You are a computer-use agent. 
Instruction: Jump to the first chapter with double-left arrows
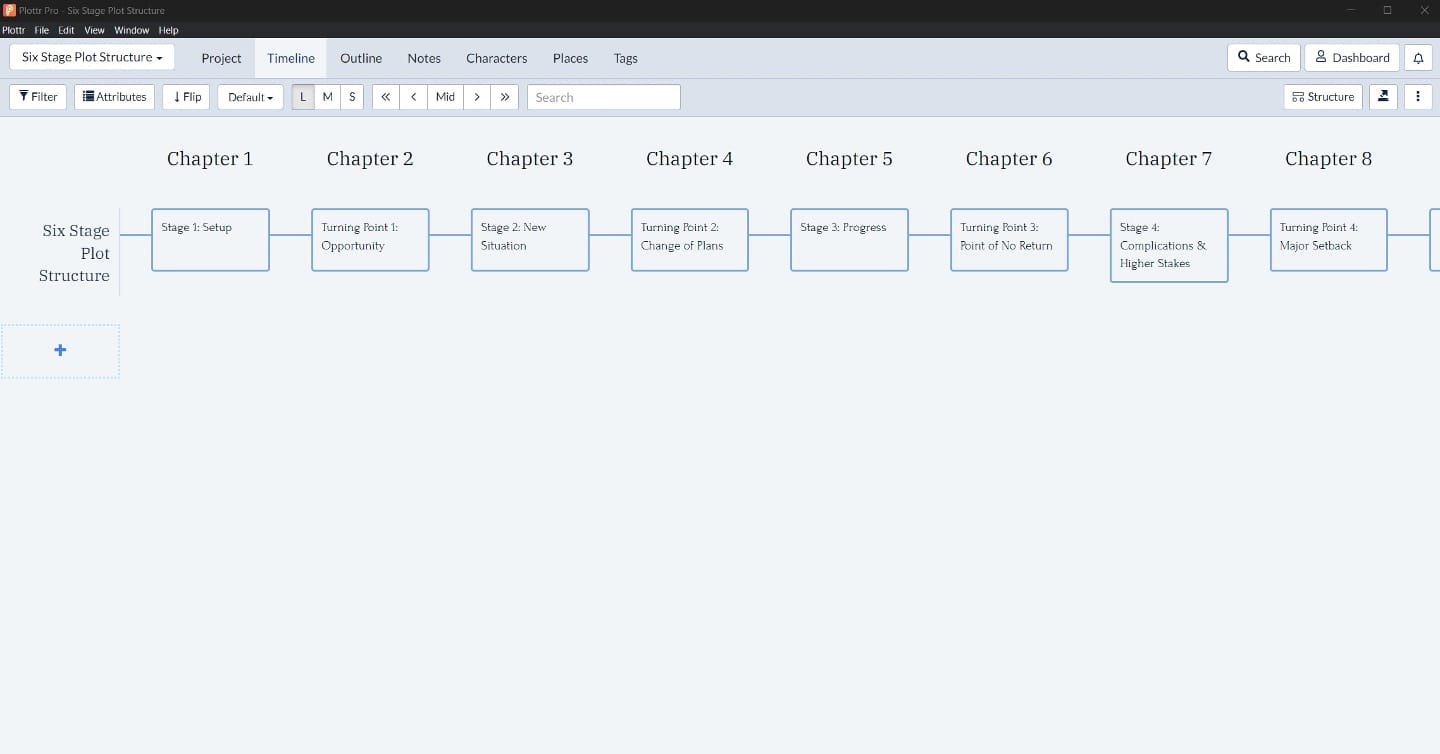pyautogui.click(x=385, y=96)
